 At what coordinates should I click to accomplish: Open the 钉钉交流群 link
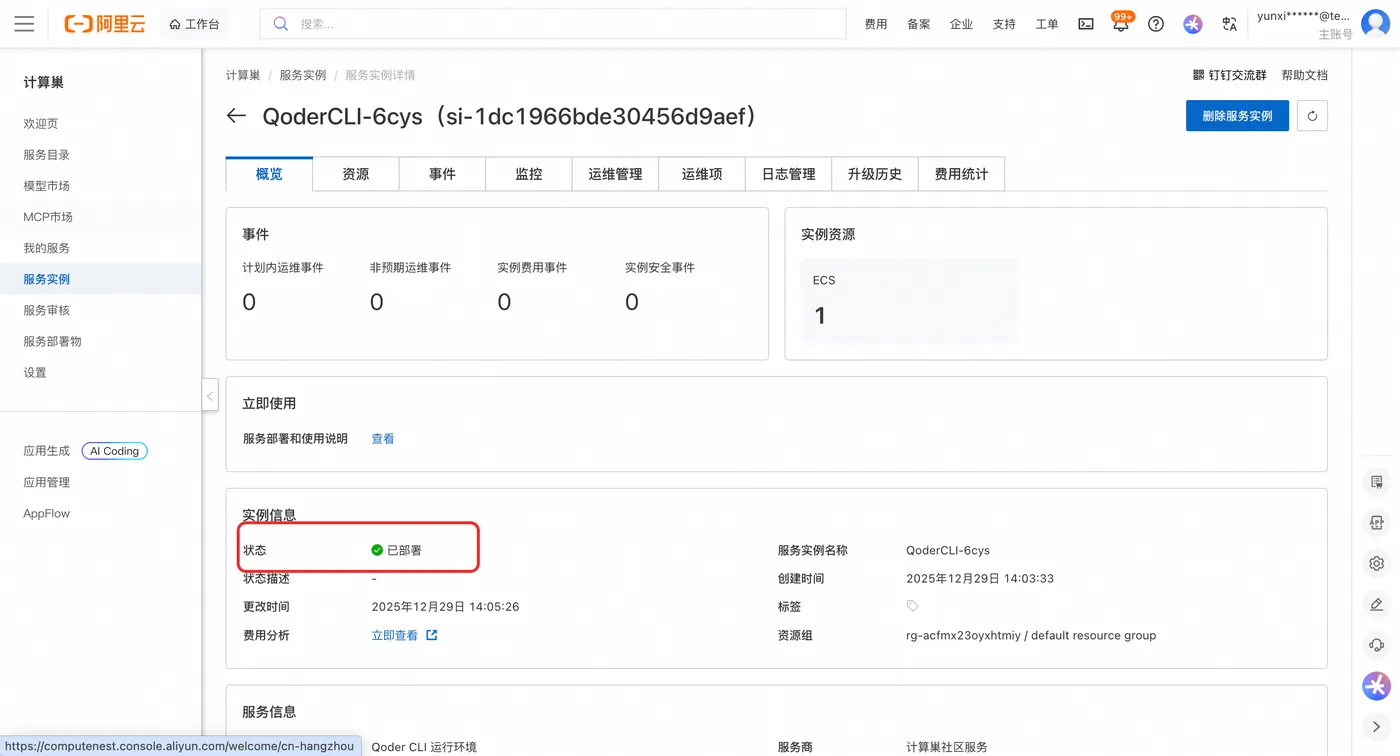(x=1237, y=75)
